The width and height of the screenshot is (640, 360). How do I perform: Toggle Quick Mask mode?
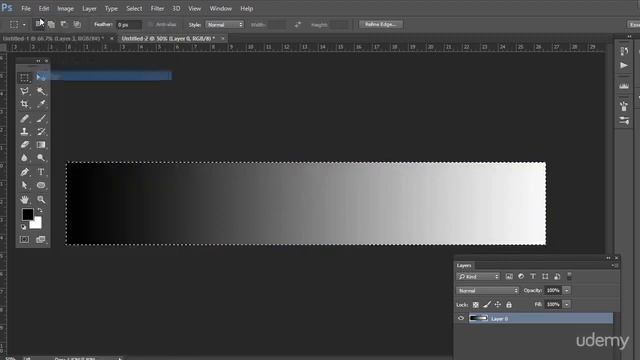pos(24,240)
